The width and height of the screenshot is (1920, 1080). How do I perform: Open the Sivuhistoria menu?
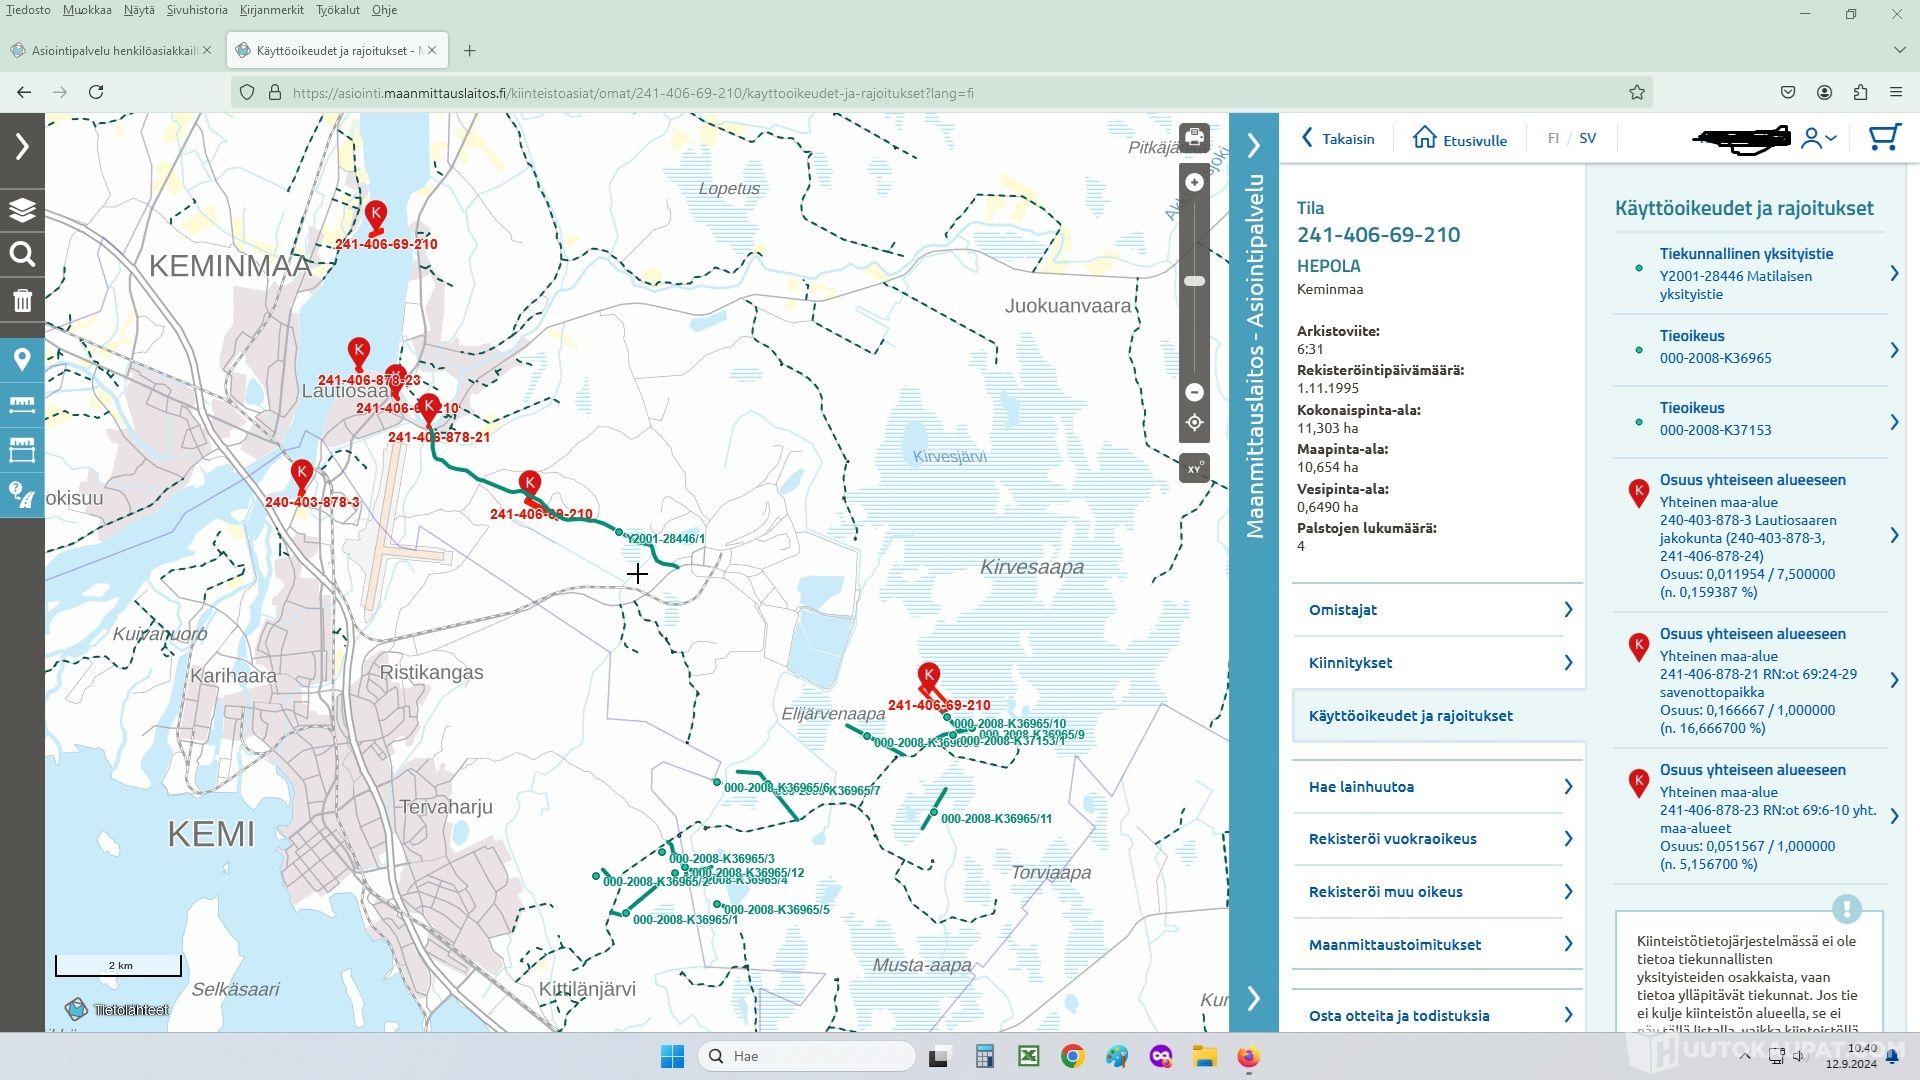pyautogui.click(x=197, y=10)
